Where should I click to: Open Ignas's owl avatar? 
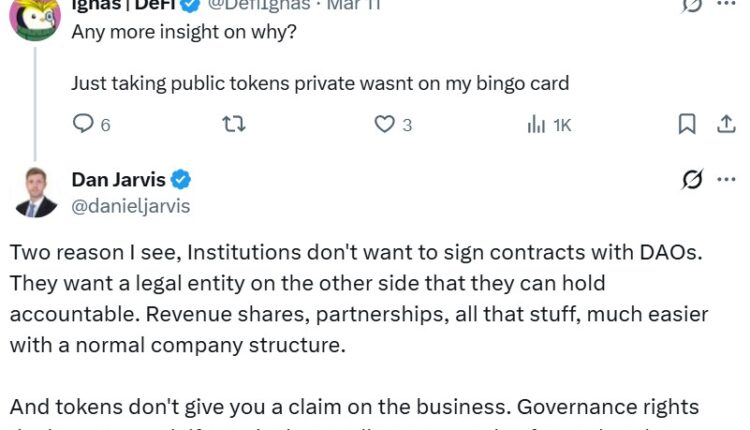[35, 14]
